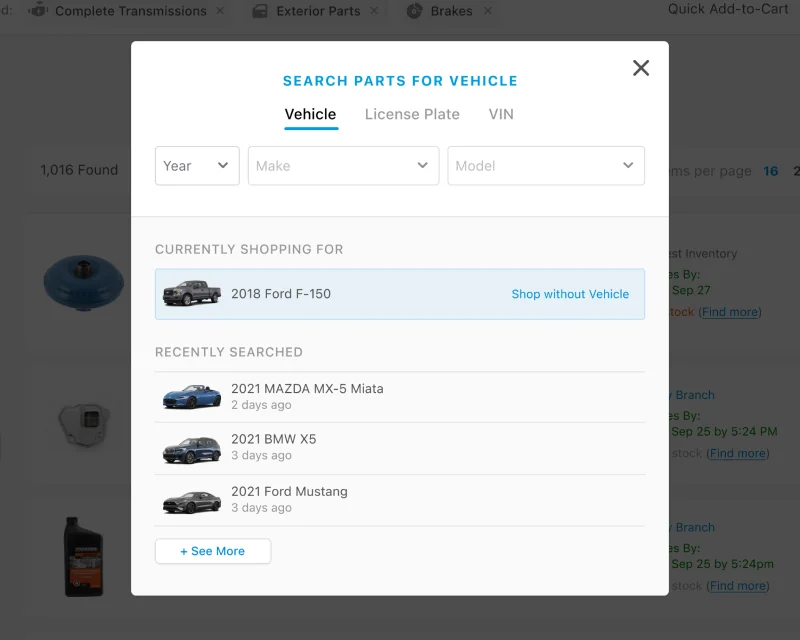Switch to the VIN tab
The width and height of the screenshot is (800, 640).
point(501,114)
